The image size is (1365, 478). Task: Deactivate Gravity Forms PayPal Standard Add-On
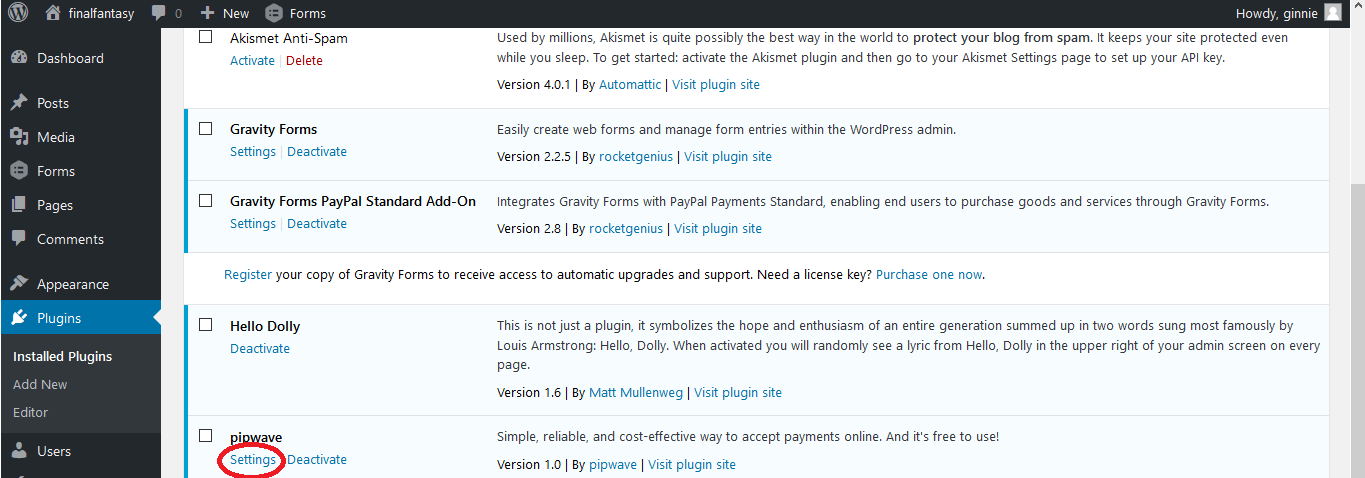(317, 223)
